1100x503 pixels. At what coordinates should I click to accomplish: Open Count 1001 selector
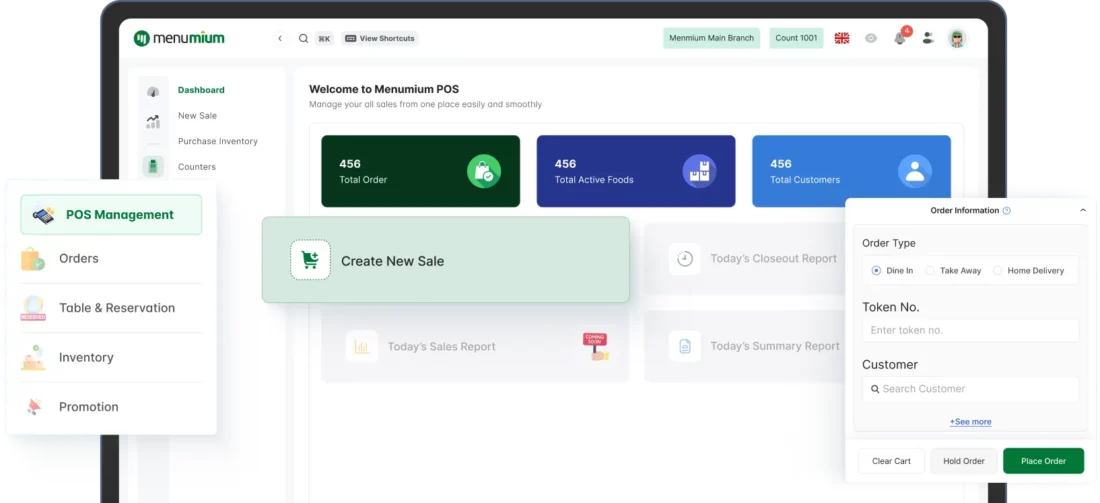tap(796, 38)
